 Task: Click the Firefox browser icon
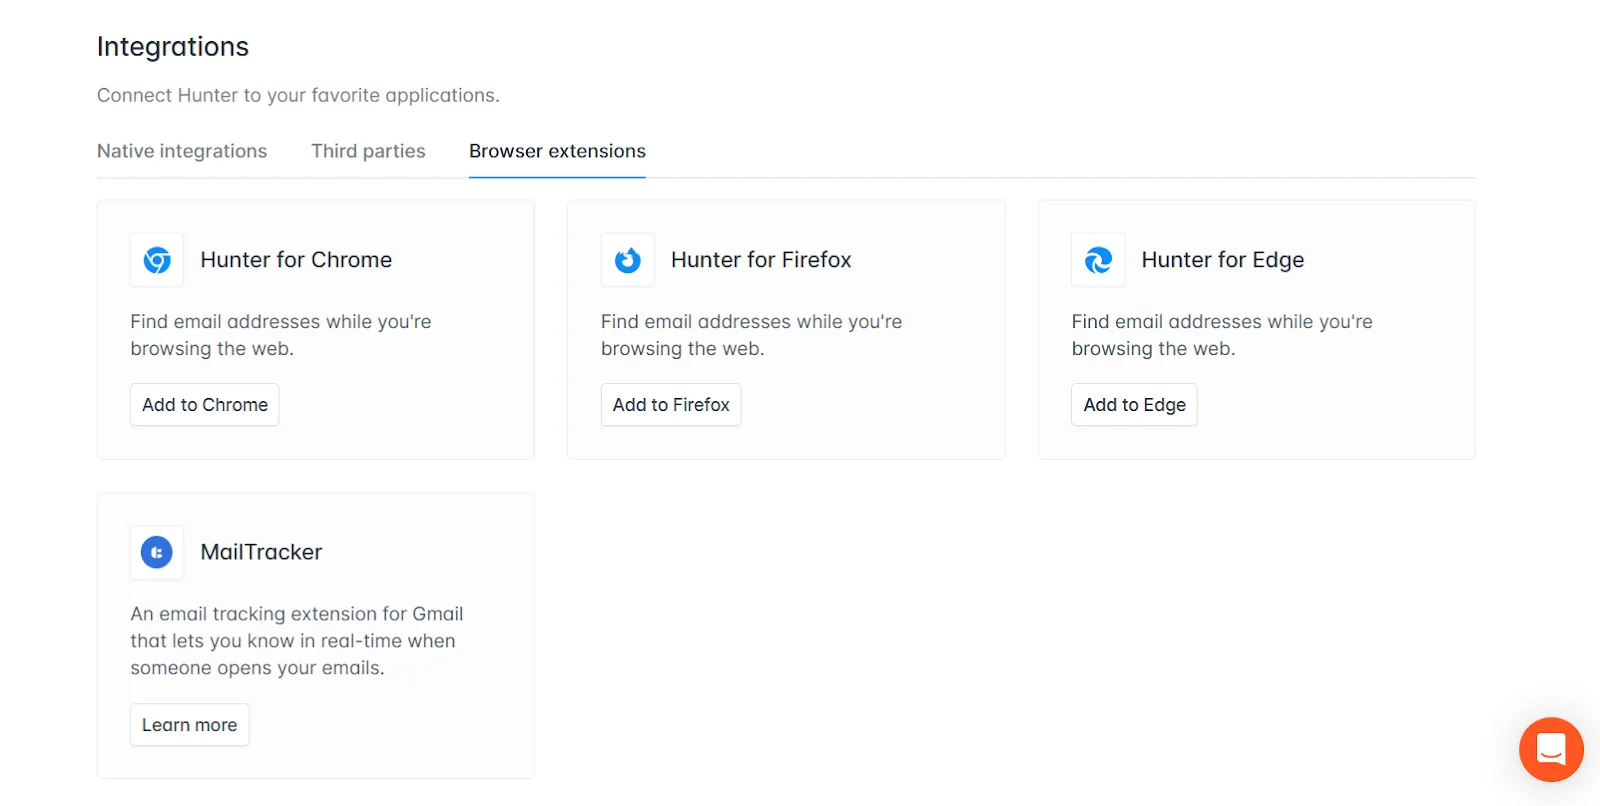click(x=627, y=260)
